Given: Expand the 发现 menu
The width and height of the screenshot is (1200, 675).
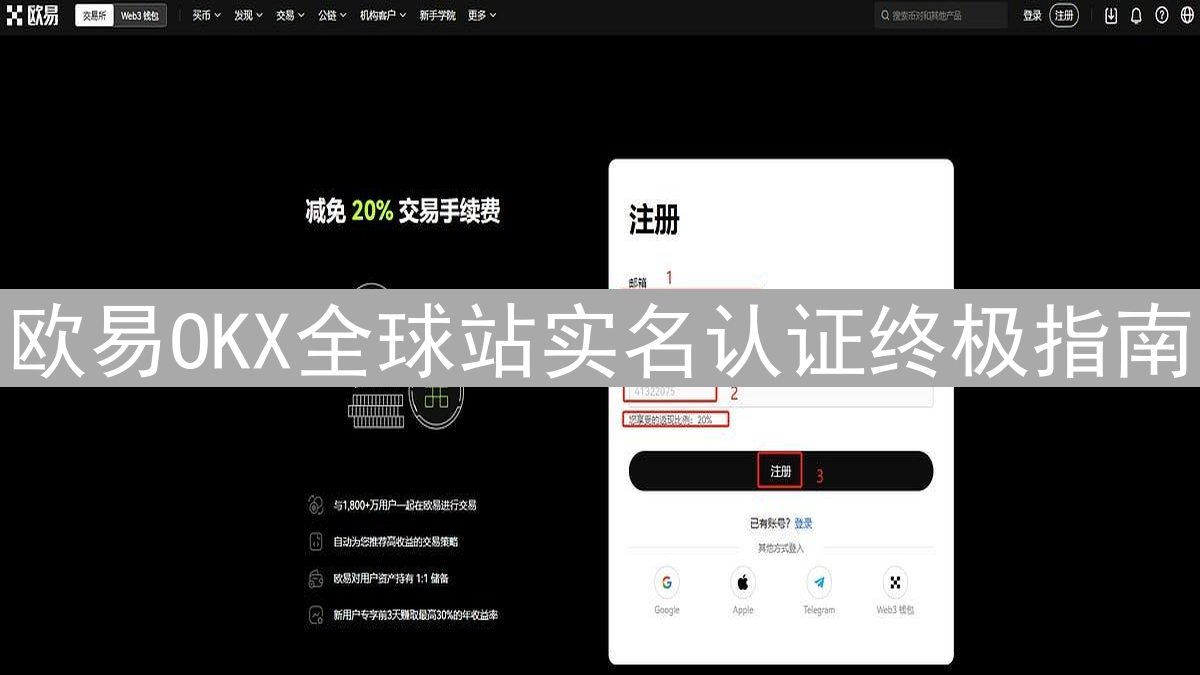Looking at the screenshot, I should (248, 15).
